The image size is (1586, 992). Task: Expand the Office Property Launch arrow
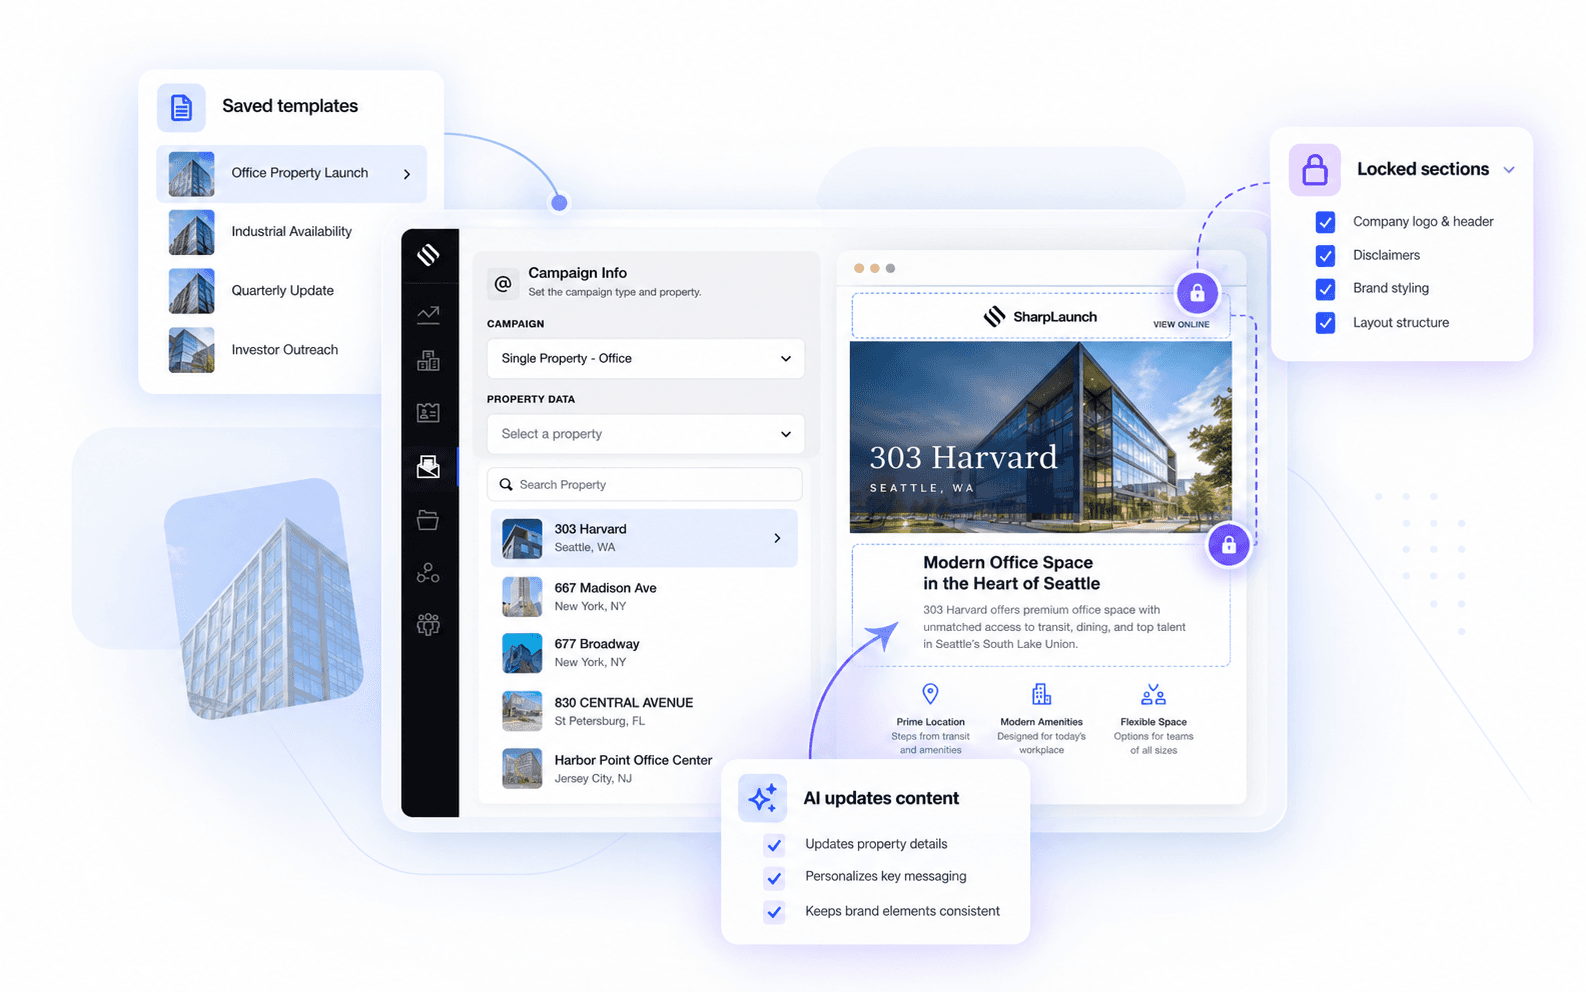pyautogui.click(x=407, y=174)
